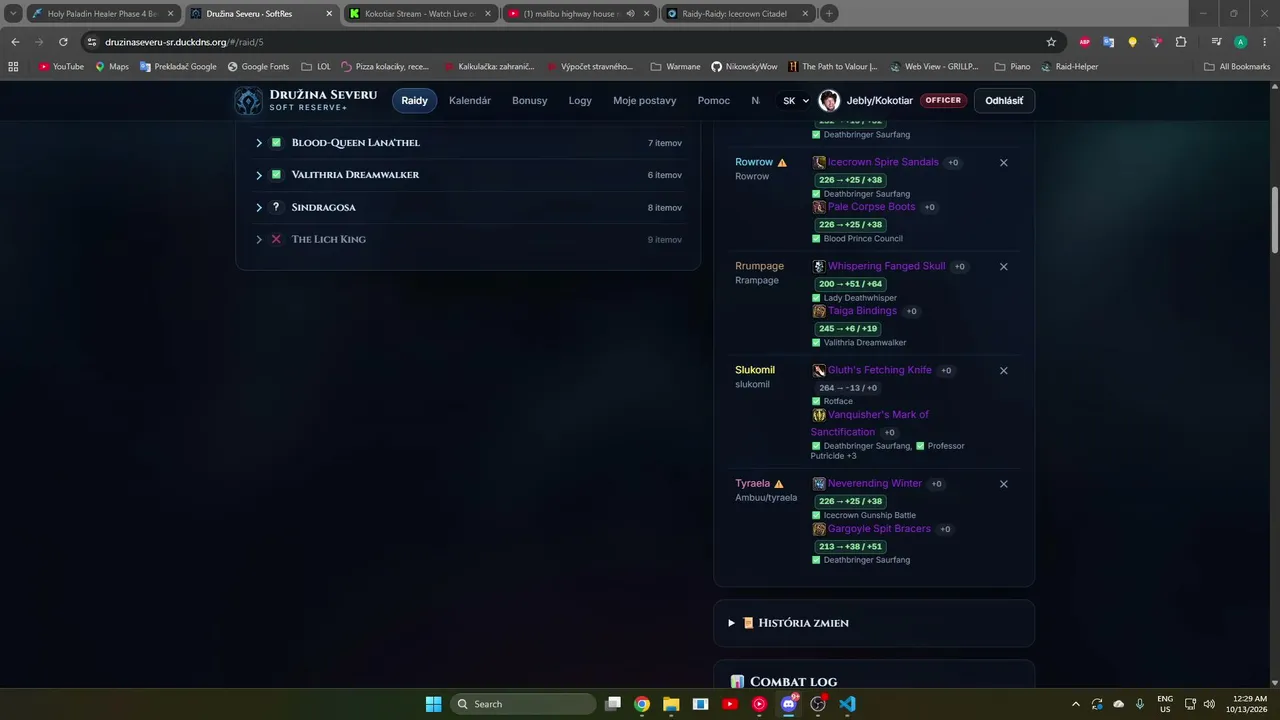Viewport: 1280px width, 720px height.
Task: Bookmark this page with the star icon
Action: click(x=1051, y=42)
